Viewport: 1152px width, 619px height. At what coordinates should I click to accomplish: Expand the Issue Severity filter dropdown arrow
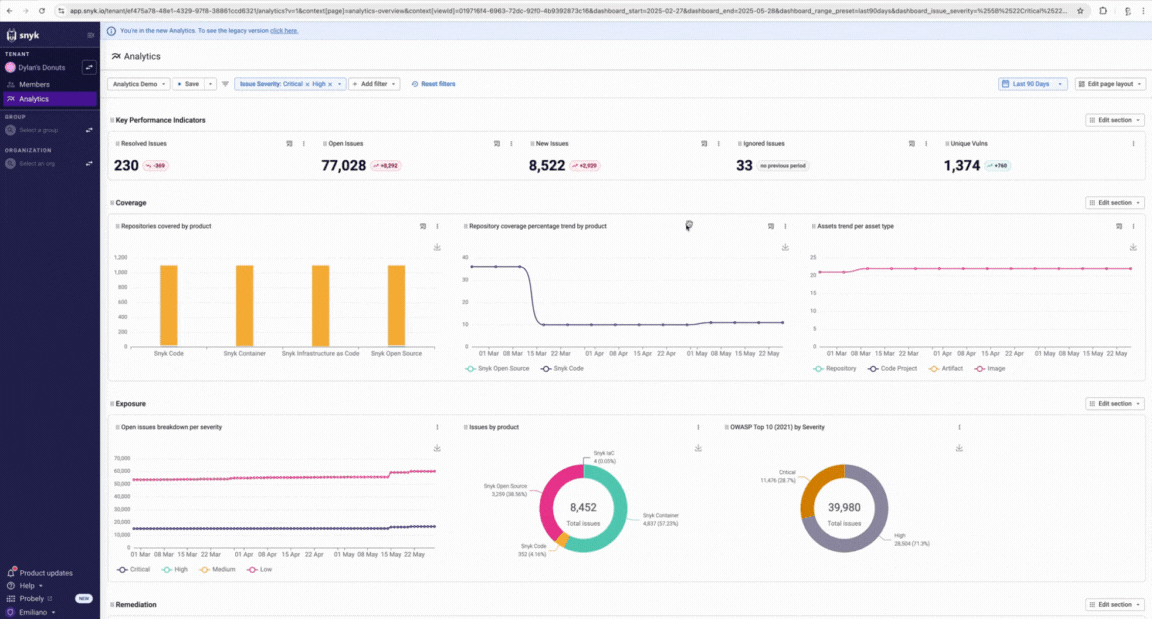pos(339,84)
